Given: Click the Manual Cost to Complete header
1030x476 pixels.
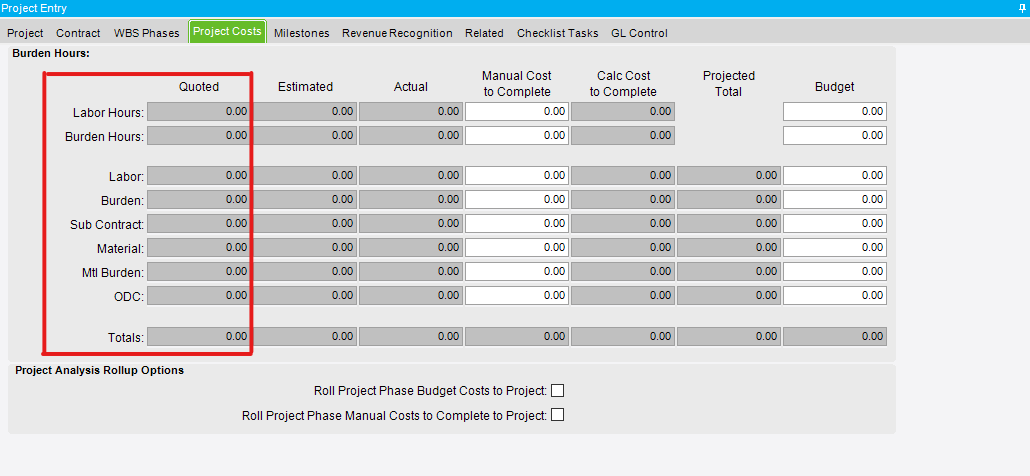Looking at the screenshot, I should coord(517,84).
